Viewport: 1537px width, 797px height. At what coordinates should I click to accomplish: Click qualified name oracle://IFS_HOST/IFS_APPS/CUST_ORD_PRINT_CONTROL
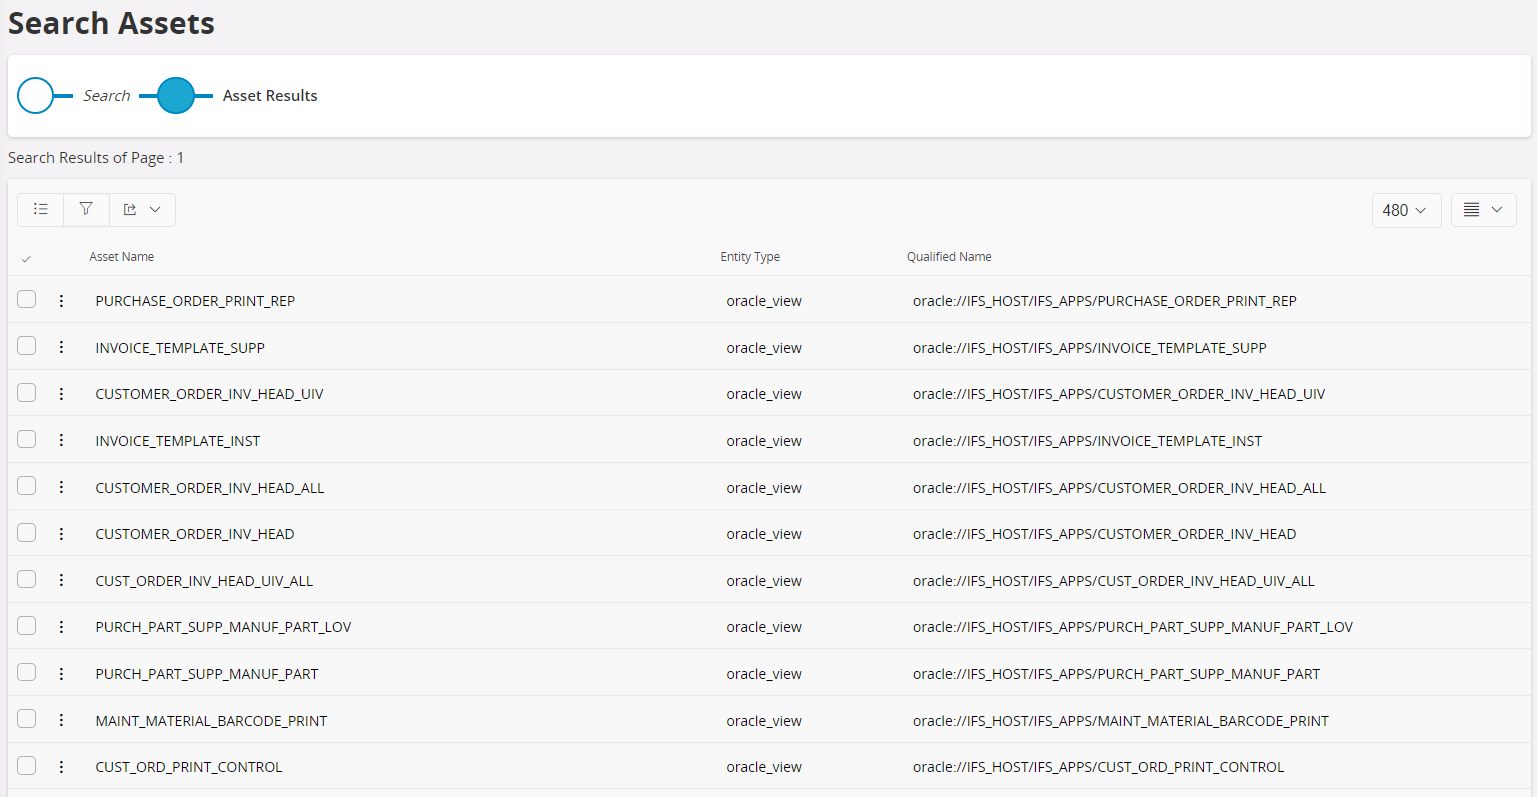[1099, 767]
